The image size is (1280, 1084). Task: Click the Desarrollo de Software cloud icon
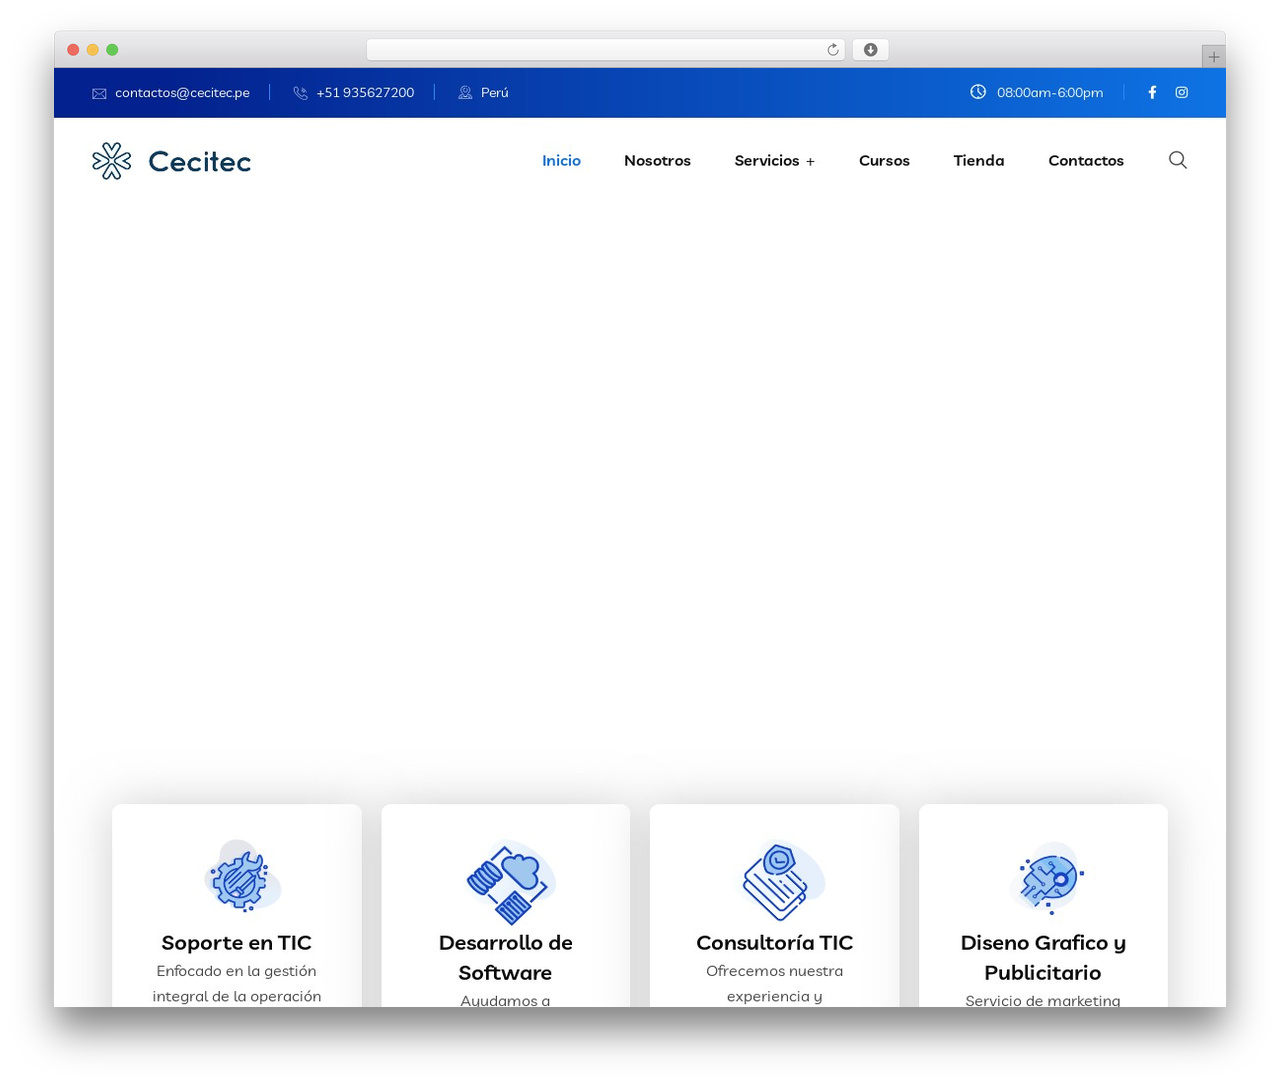[x=510, y=882]
